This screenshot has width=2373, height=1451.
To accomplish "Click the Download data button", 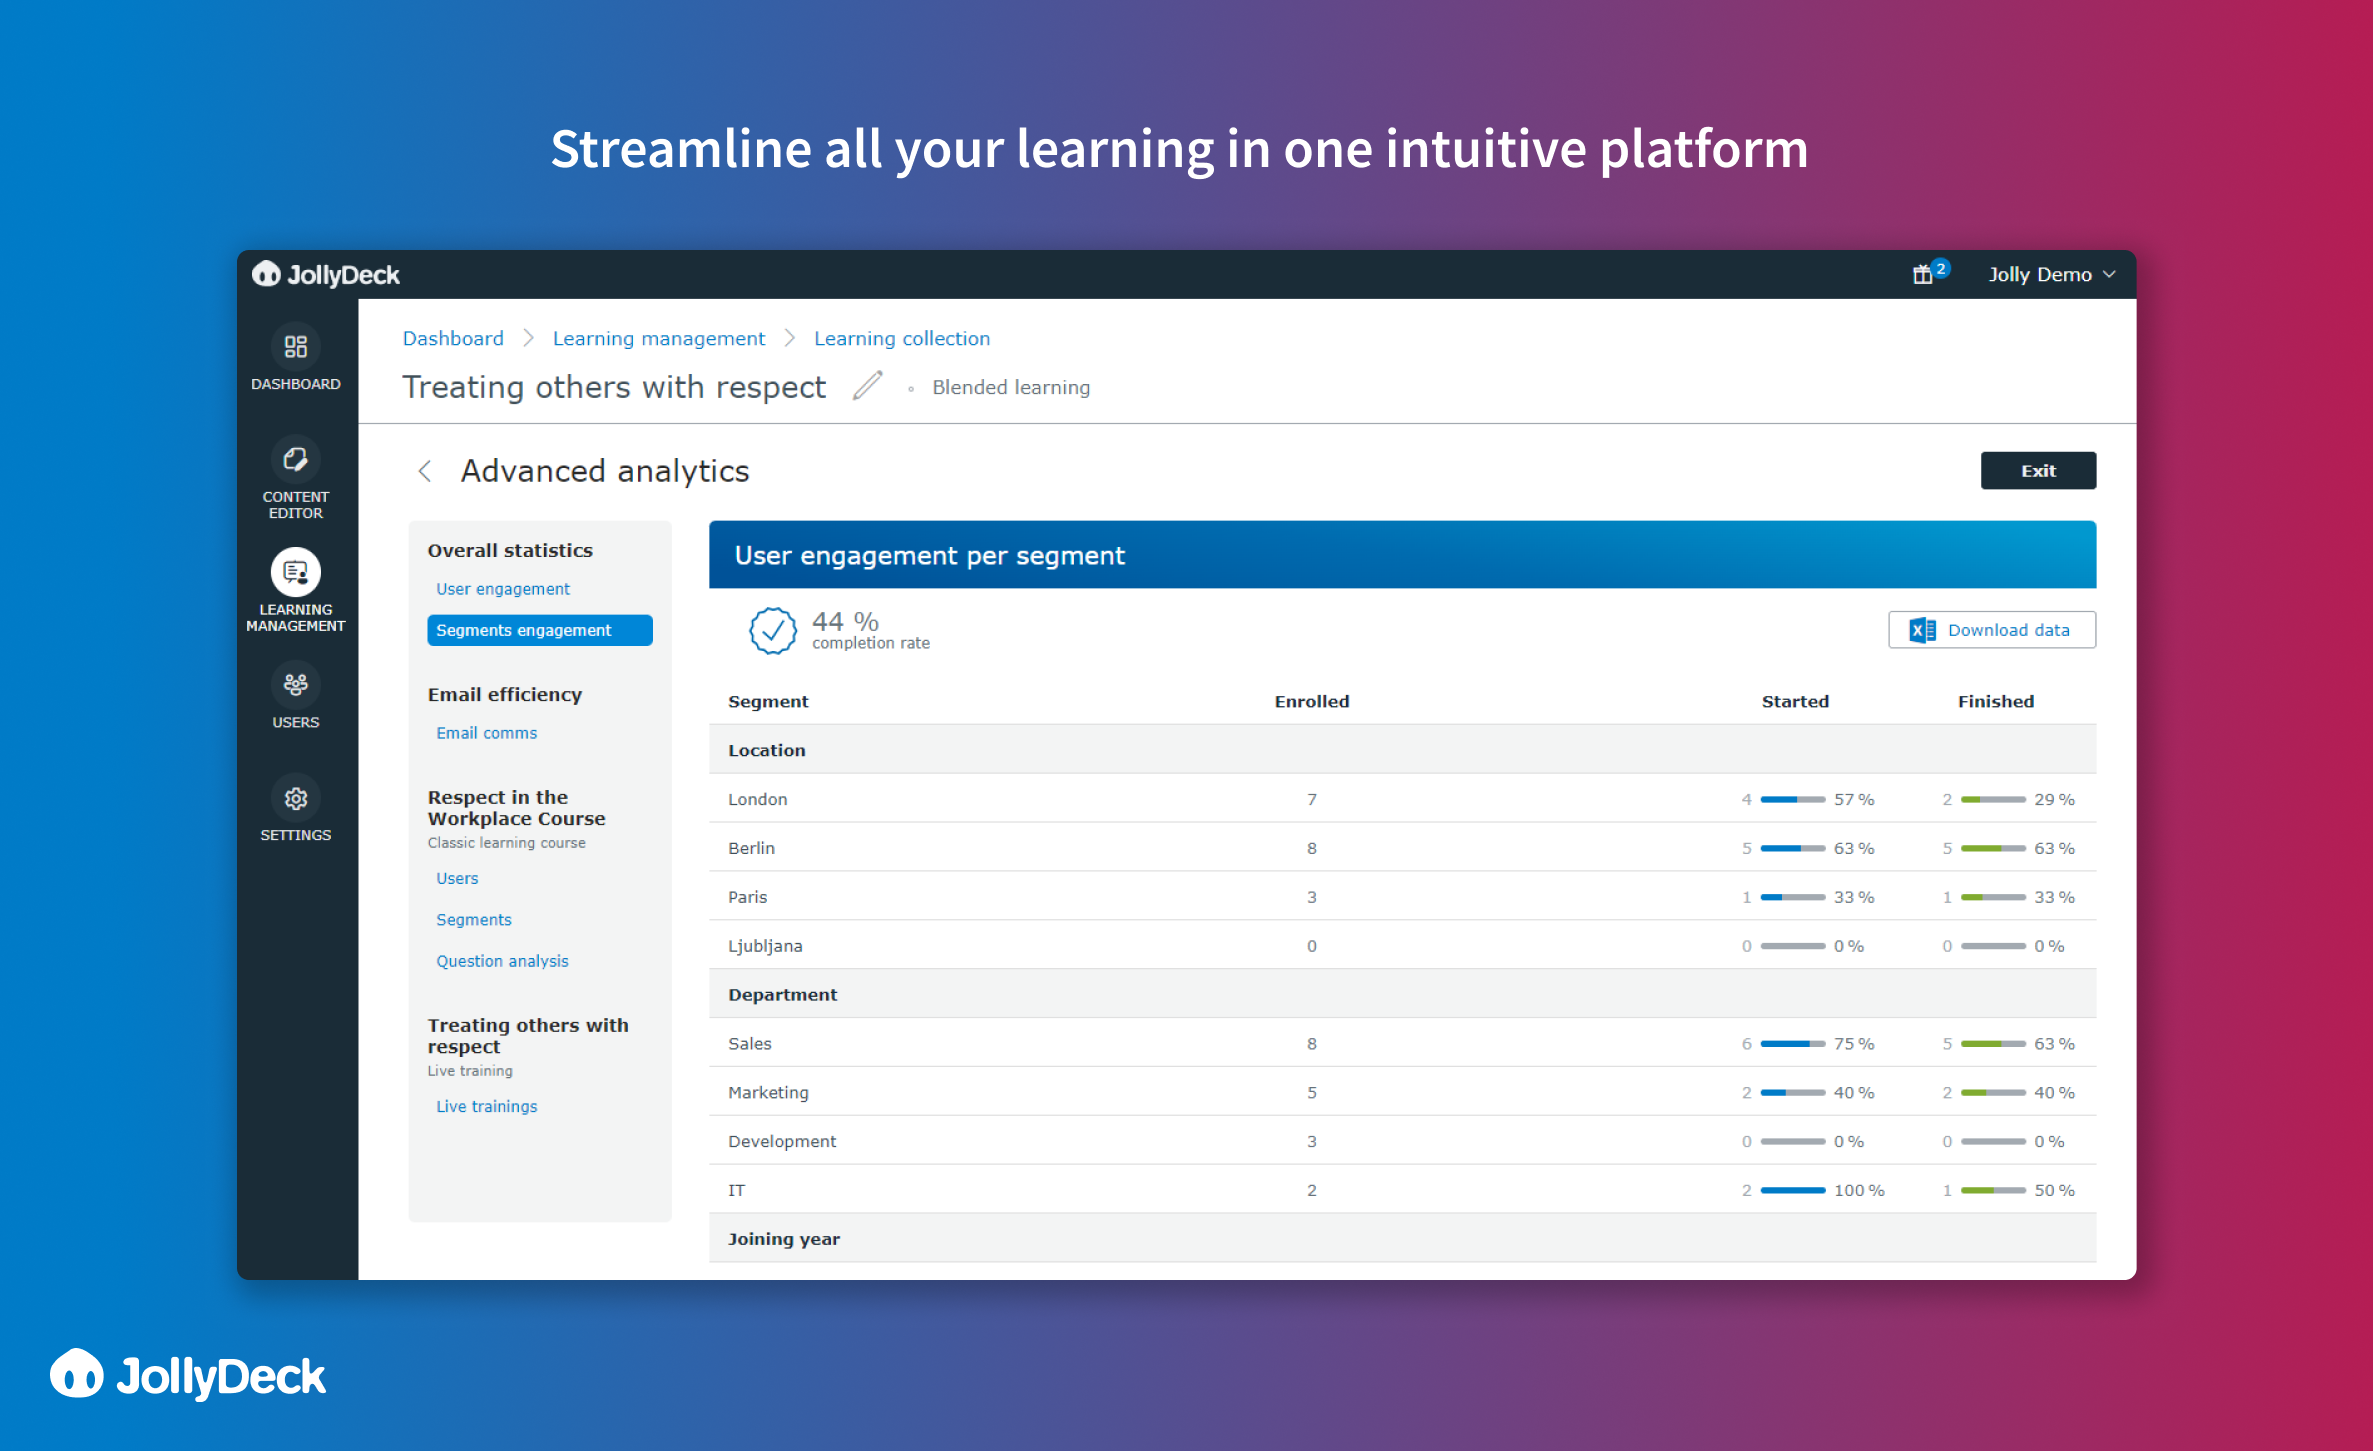I will (1991, 630).
